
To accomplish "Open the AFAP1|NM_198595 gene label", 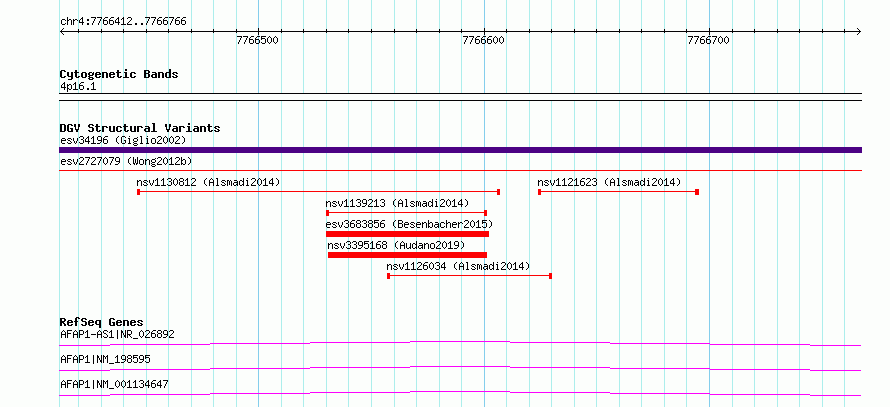I will [x=105, y=359].
